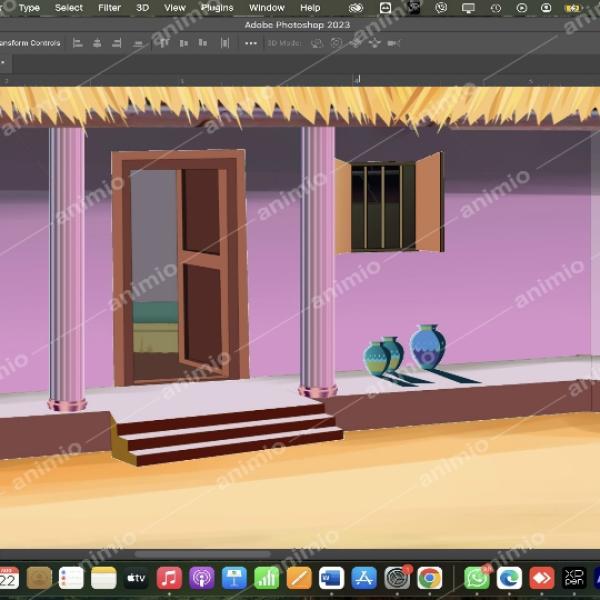Open System Settings from the dock

click(x=397, y=578)
